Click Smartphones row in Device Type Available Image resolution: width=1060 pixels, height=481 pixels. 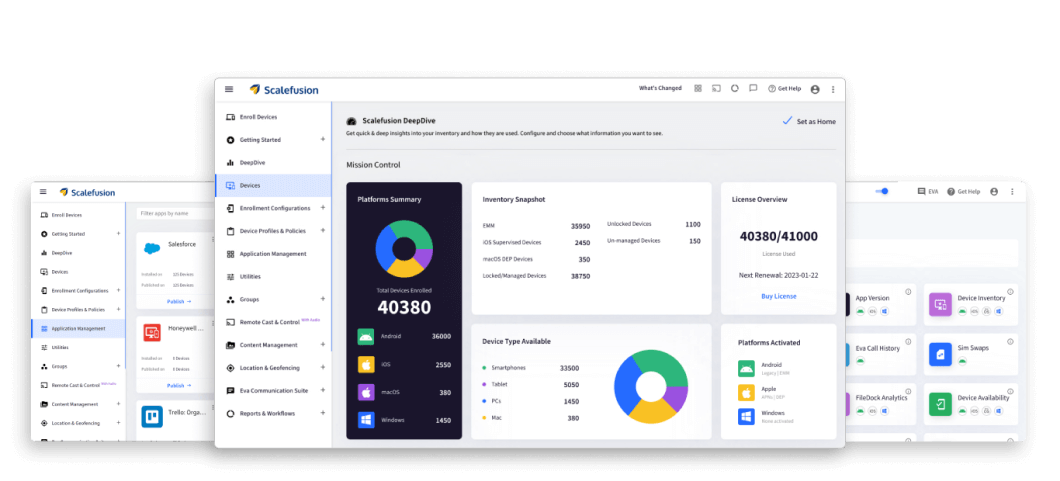530,368
